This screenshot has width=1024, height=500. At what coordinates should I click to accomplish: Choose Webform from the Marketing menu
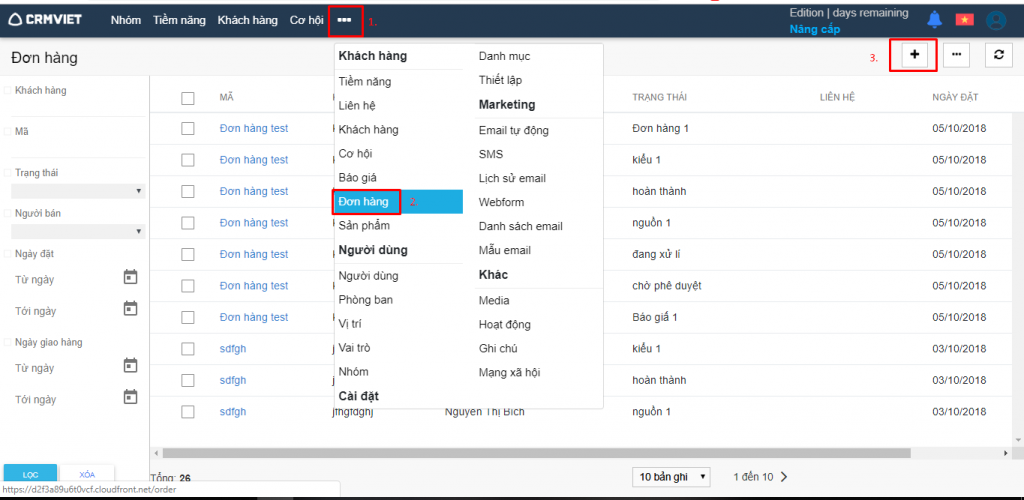pyautogui.click(x=501, y=202)
